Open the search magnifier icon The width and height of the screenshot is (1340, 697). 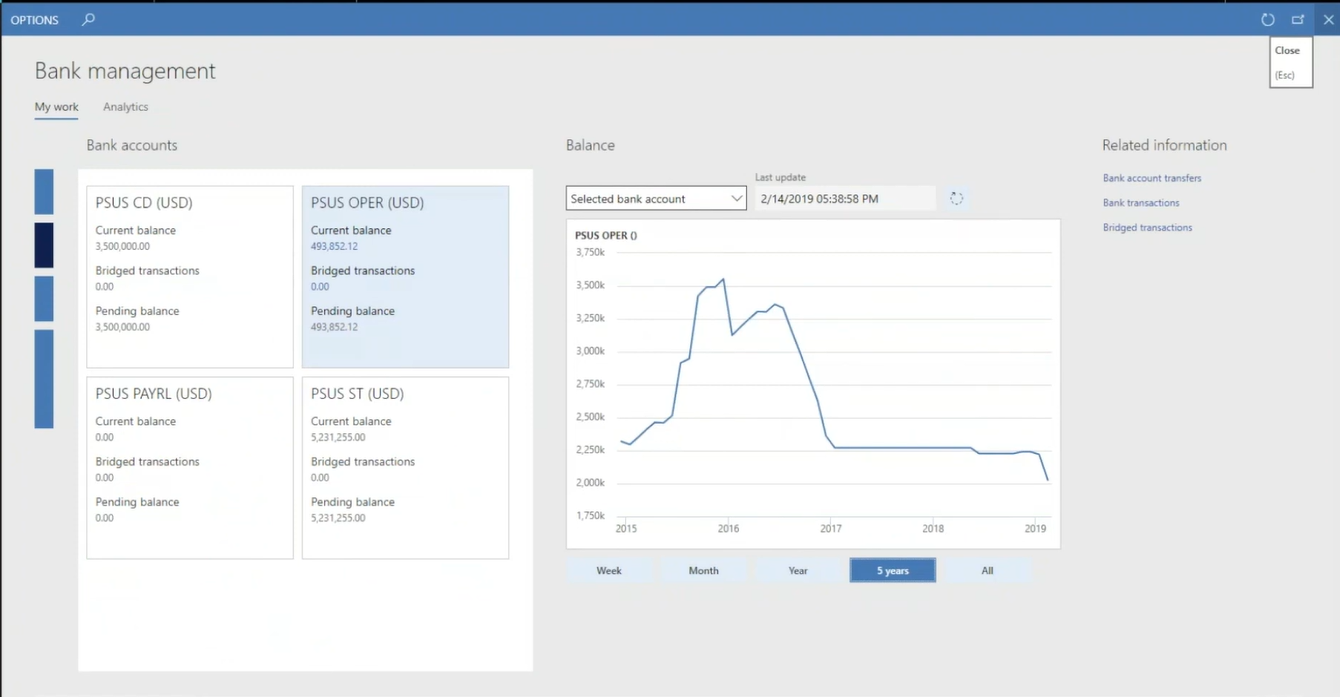[88, 19]
